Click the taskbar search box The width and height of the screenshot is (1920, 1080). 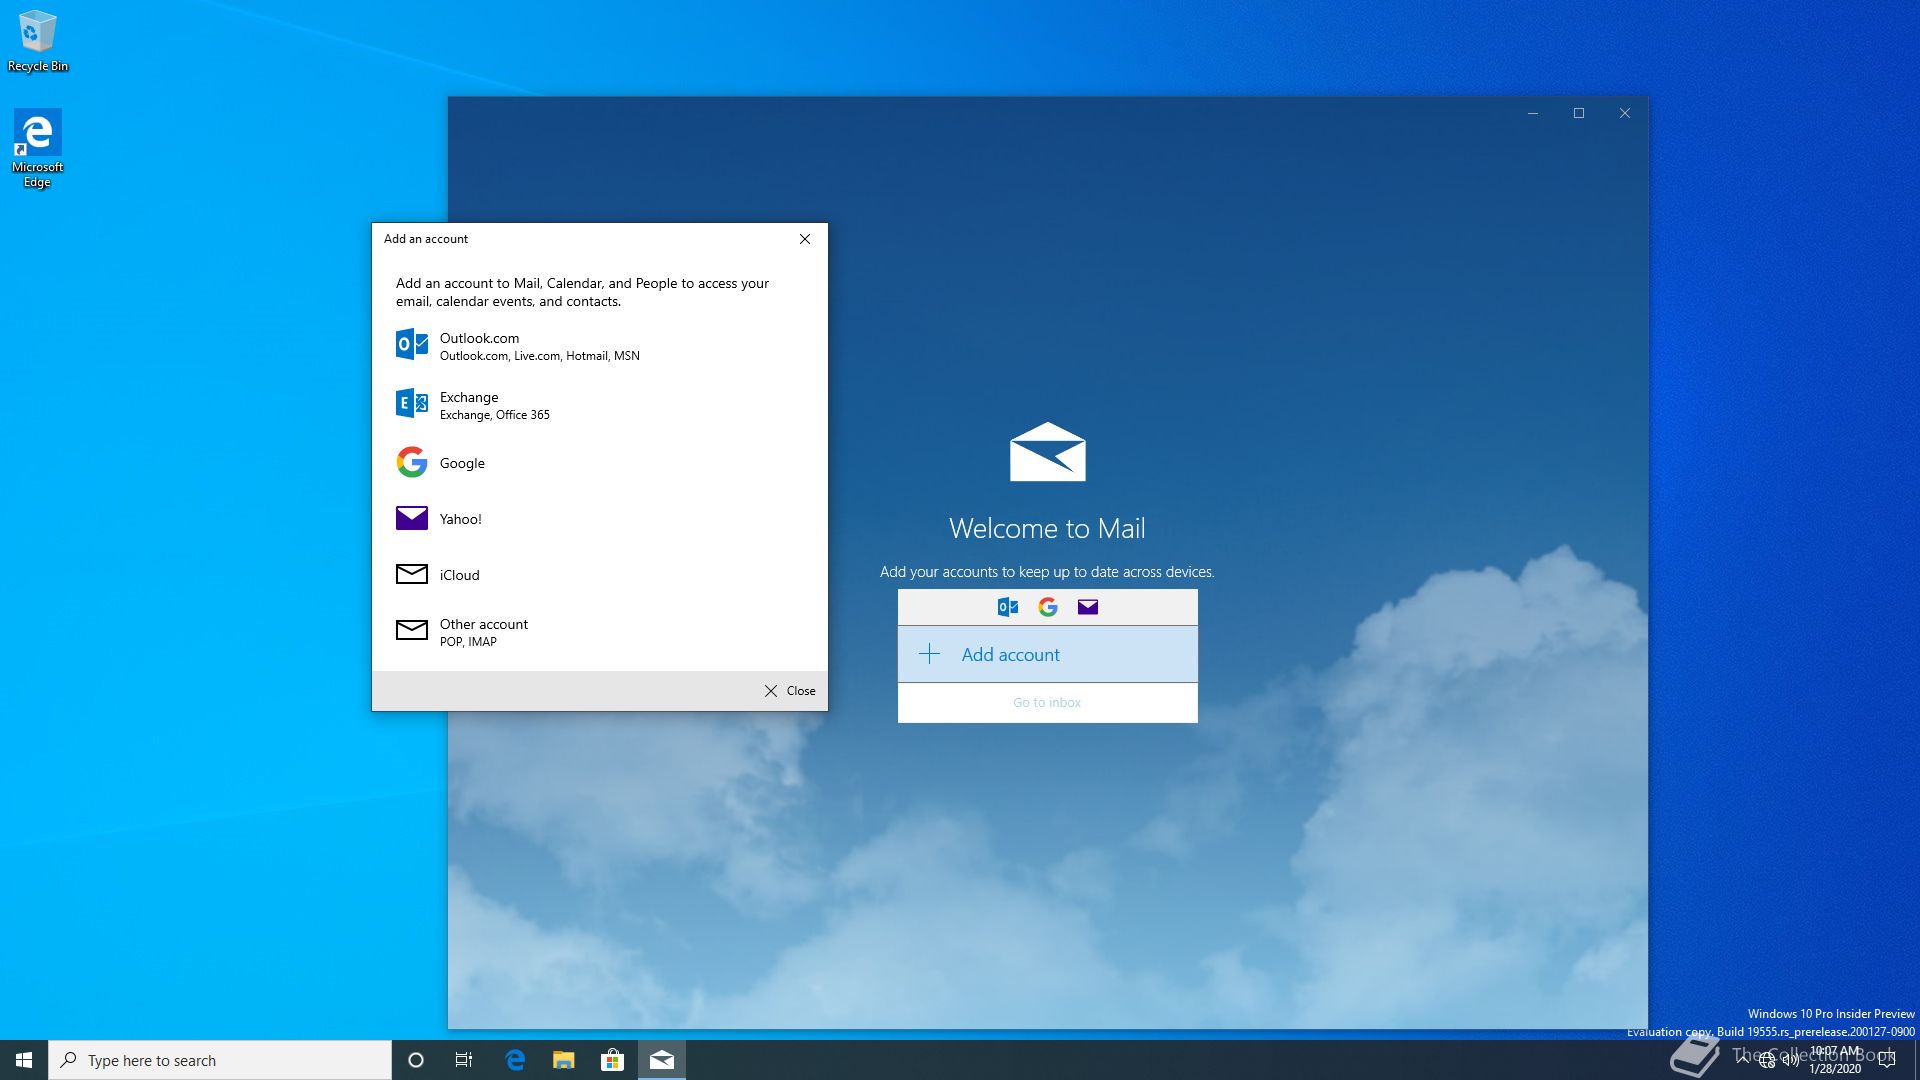tap(220, 1060)
